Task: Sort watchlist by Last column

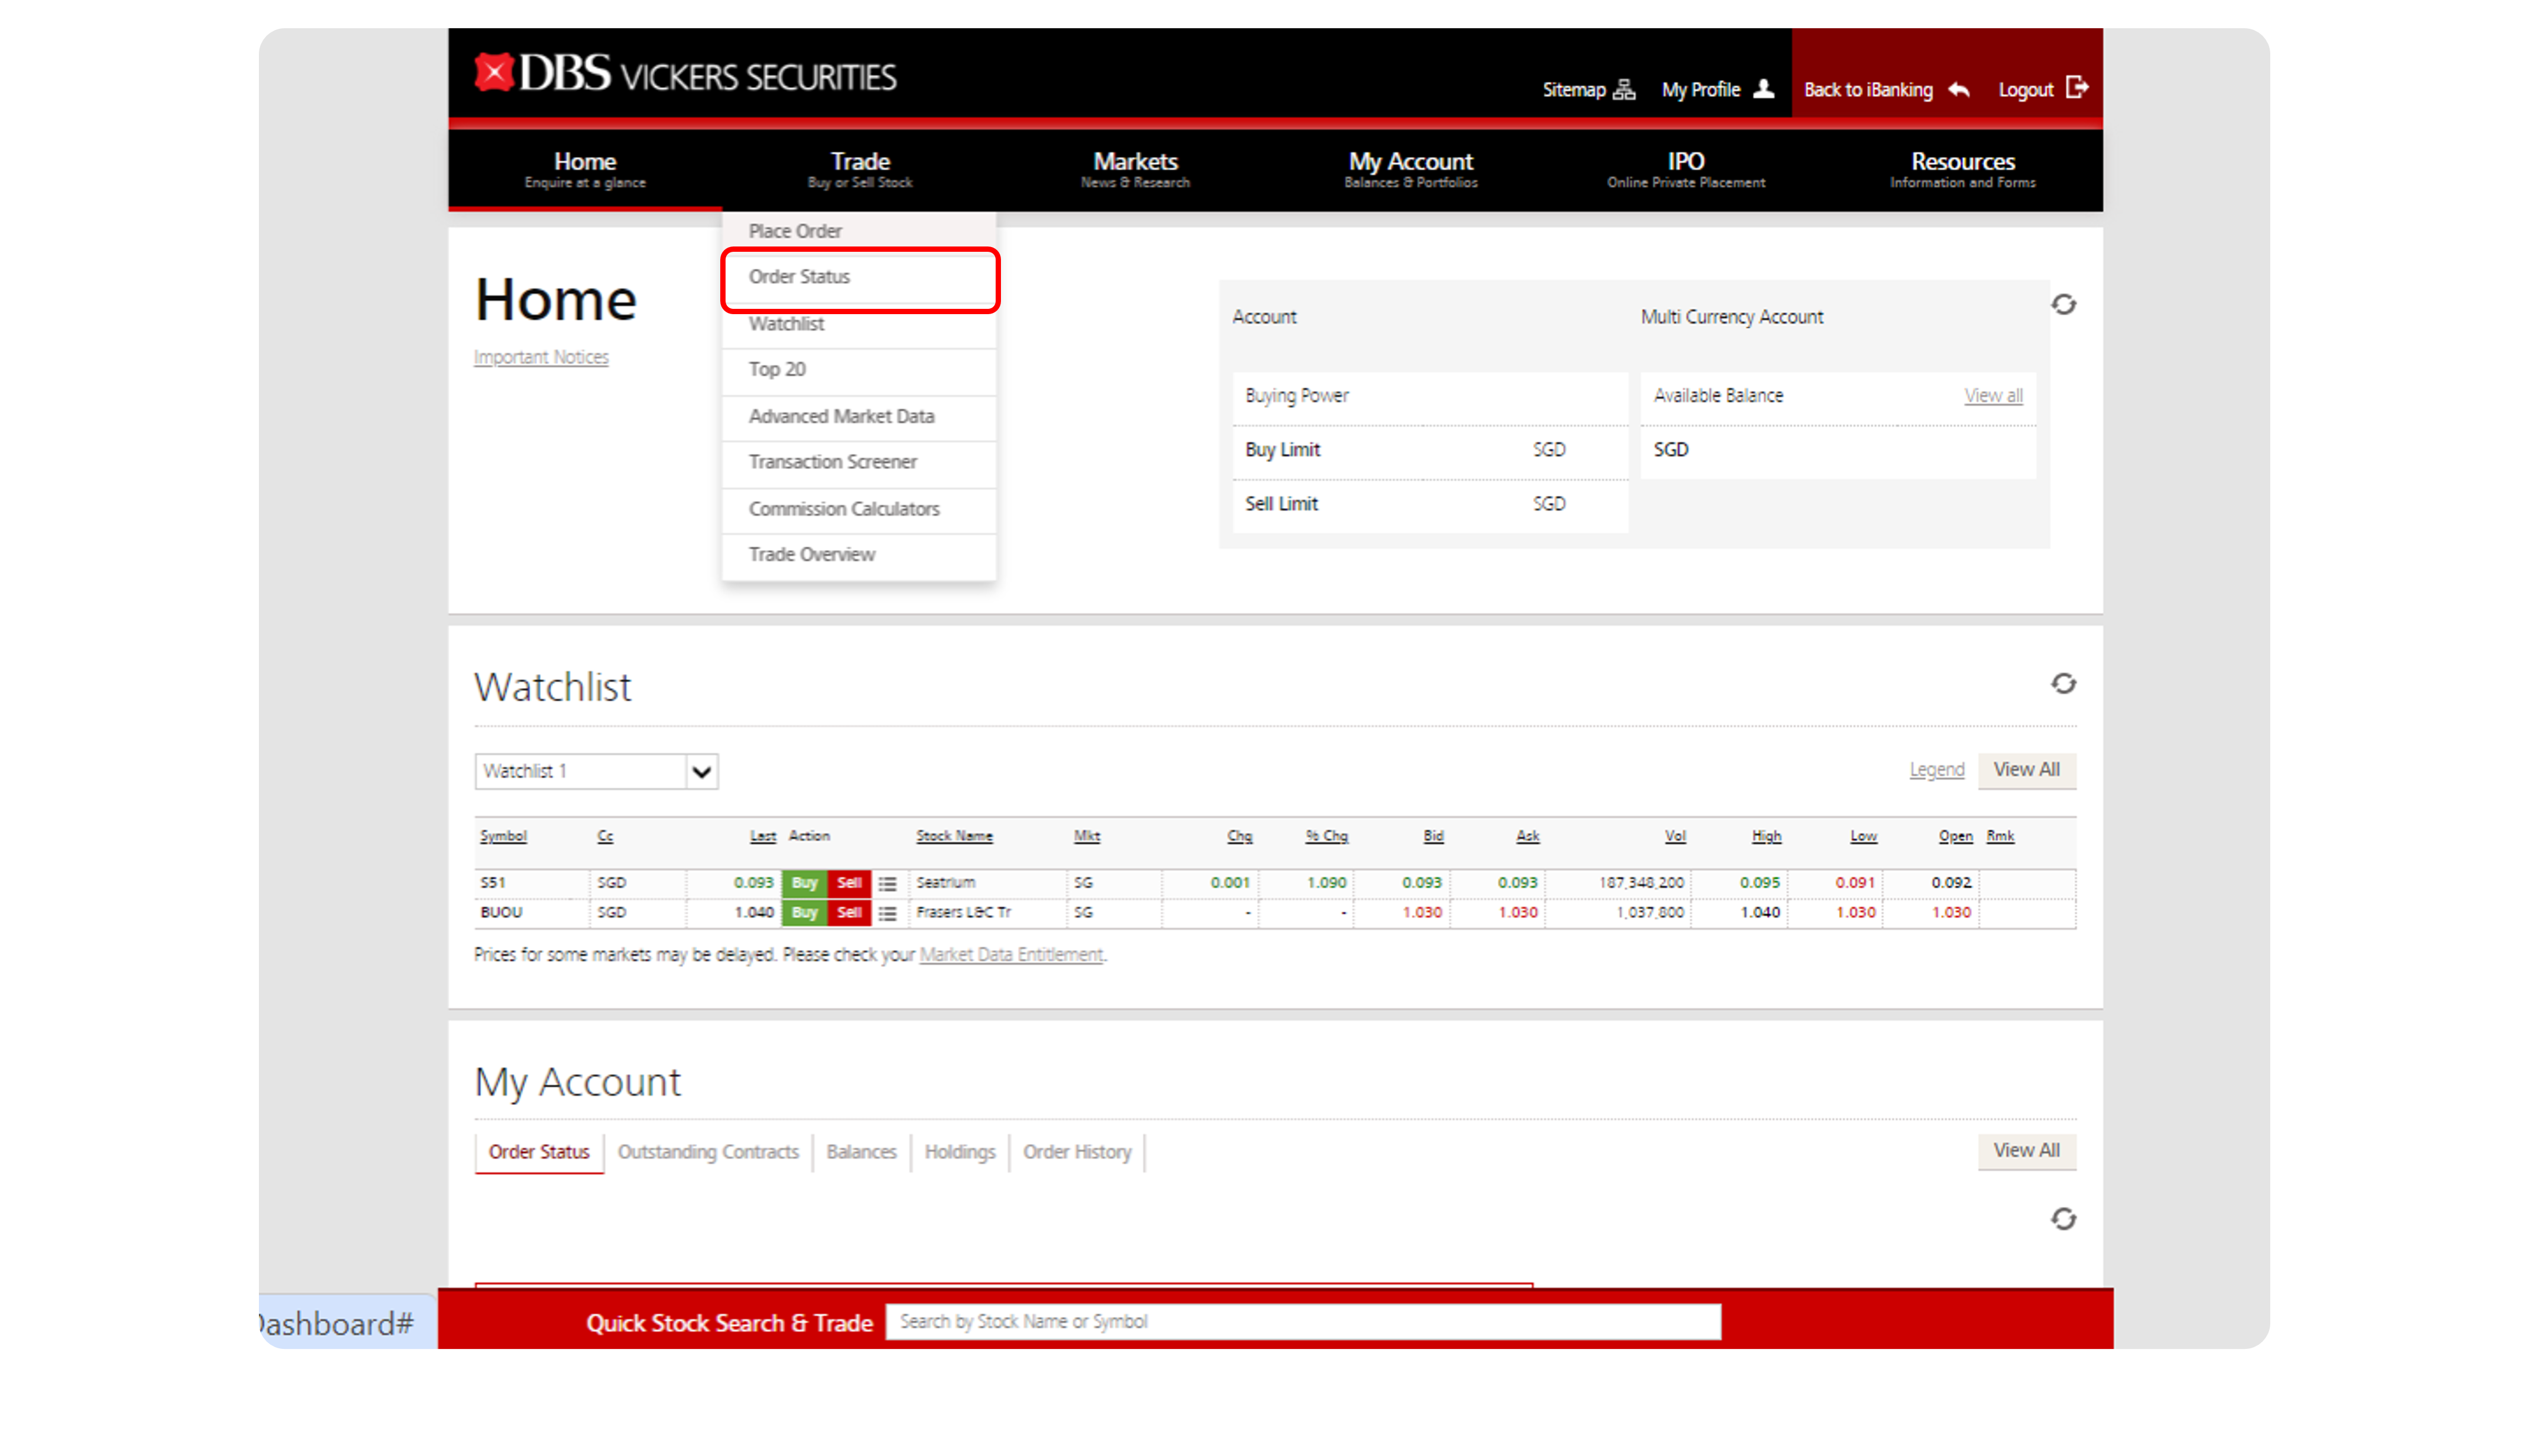Action: click(x=763, y=836)
